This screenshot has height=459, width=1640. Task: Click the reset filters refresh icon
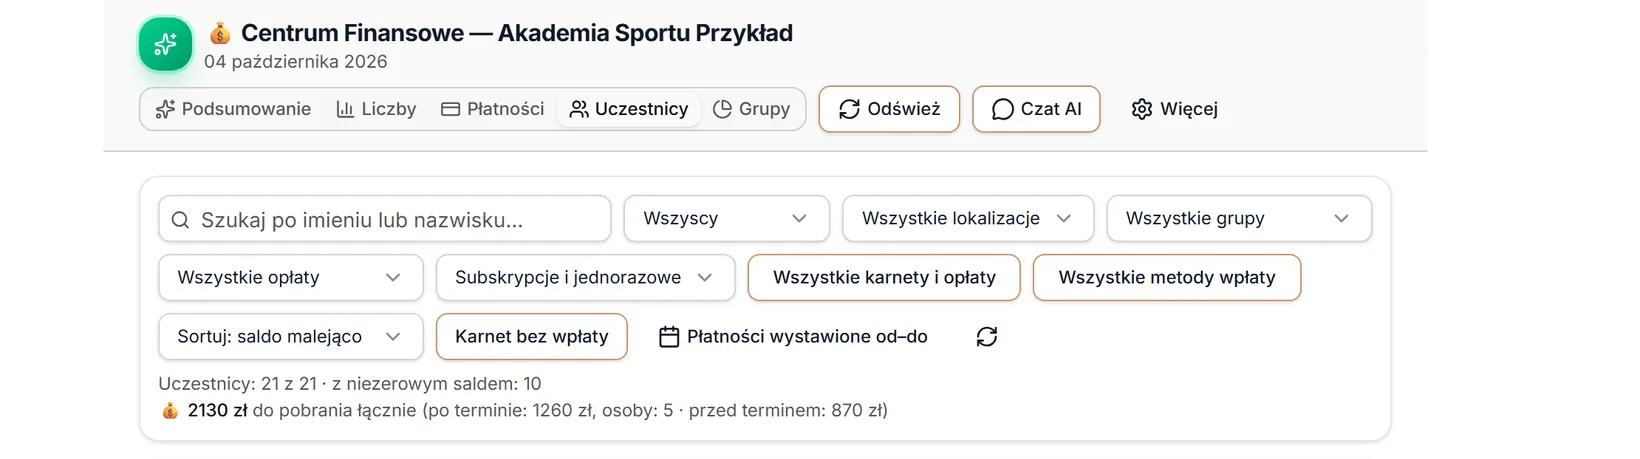coord(987,337)
